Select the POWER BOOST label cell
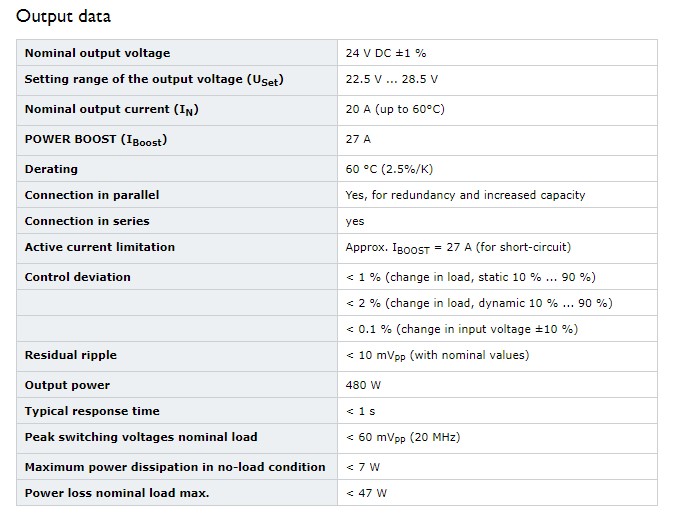The height and width of the screenshot is (525, 674). click(177, 141)
